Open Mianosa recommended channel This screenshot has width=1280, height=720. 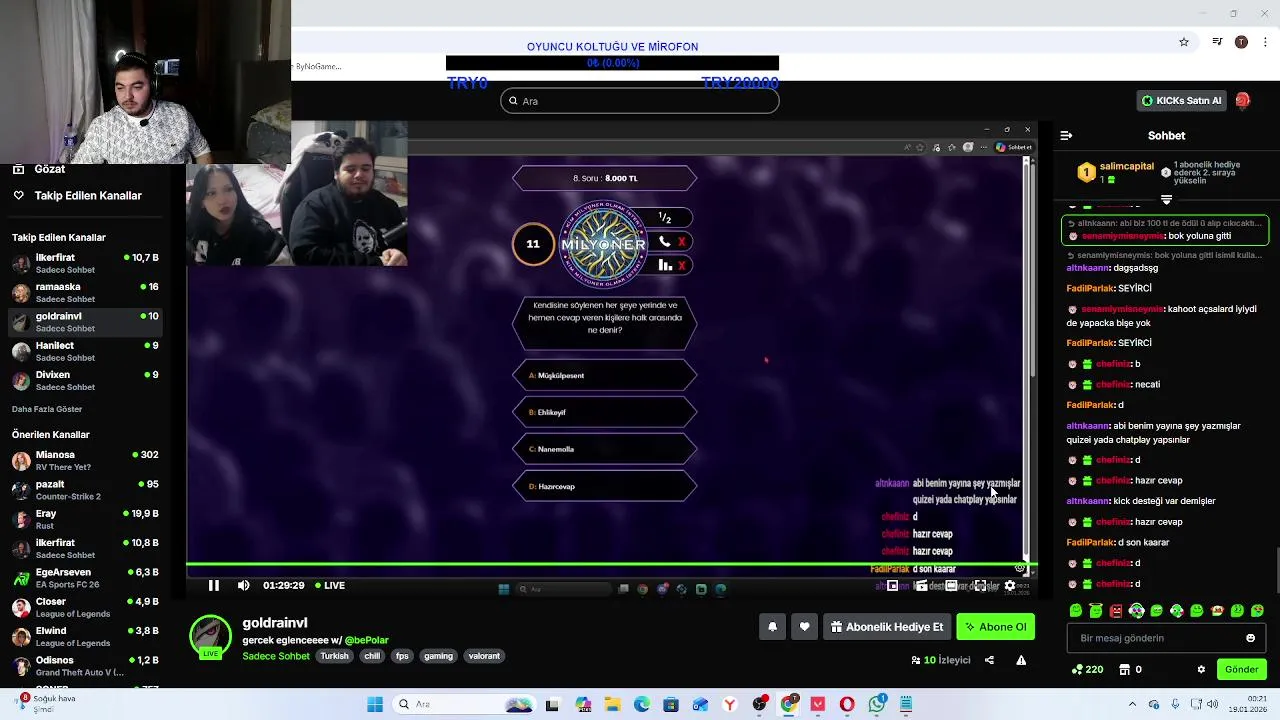point(87,460)
